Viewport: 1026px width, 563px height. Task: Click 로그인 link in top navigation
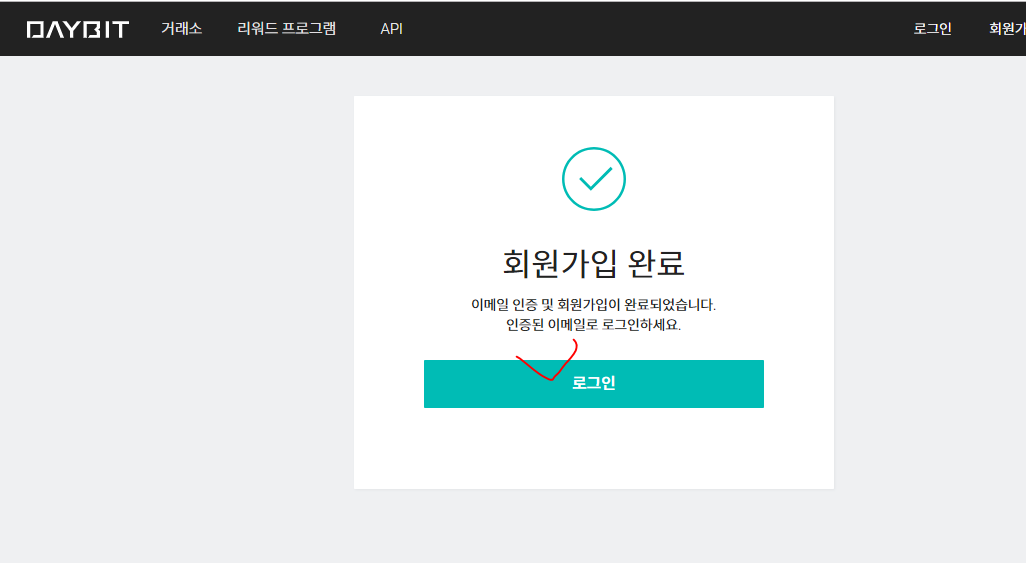932,29
